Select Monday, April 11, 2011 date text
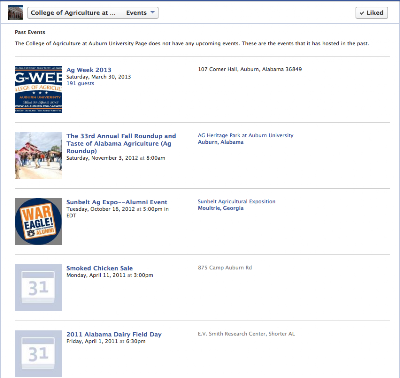Image resolution: width=400 pixels, height=378 pixels. [x=110, y=275]
